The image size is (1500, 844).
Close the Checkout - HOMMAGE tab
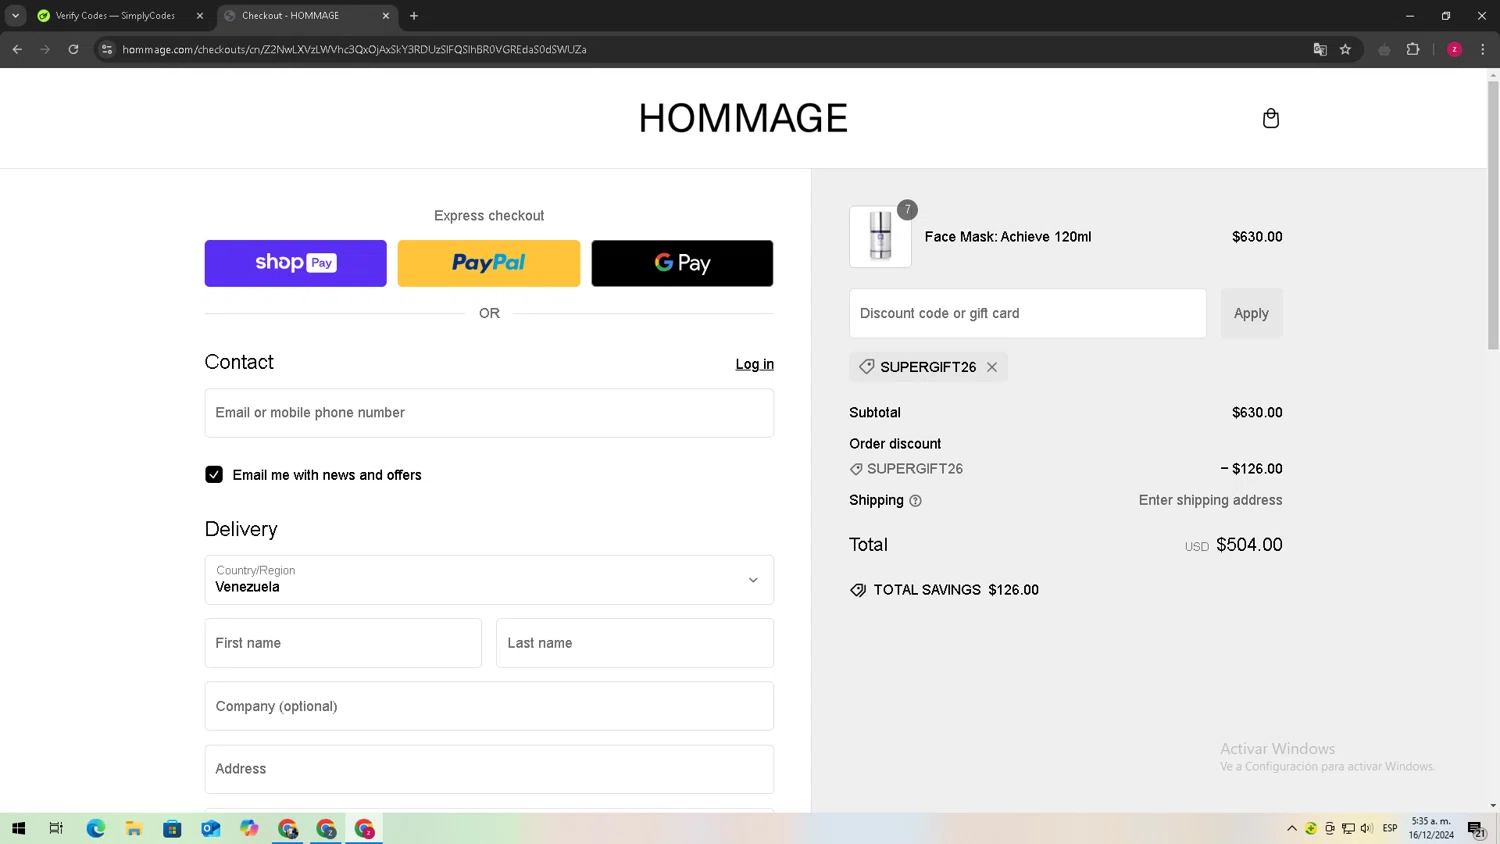(x=386, y=16)
